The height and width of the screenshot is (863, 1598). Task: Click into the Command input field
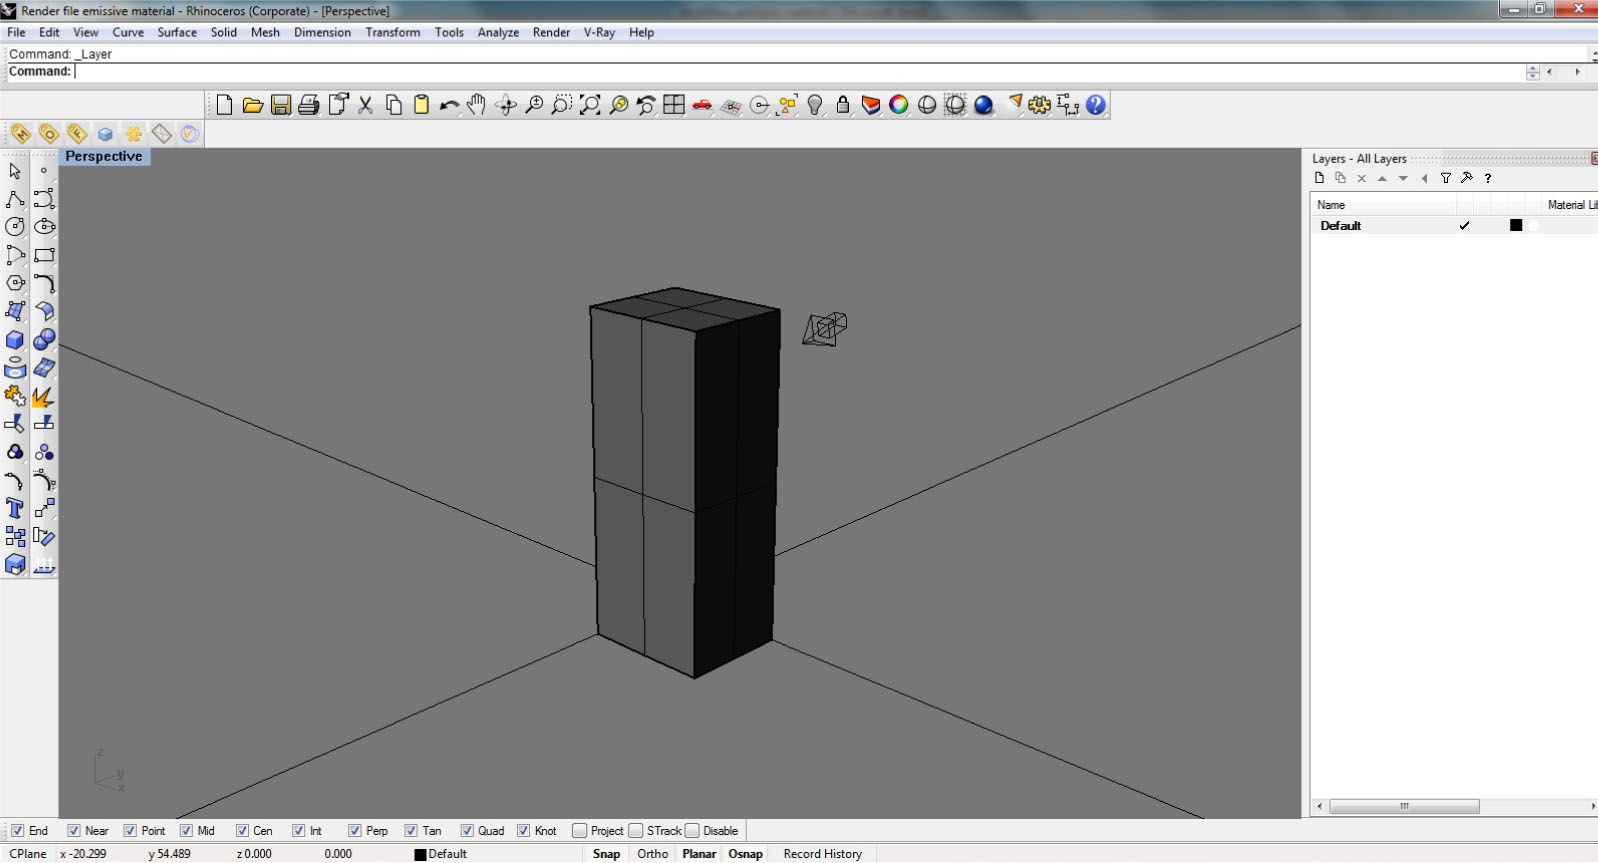coord(798,72)
